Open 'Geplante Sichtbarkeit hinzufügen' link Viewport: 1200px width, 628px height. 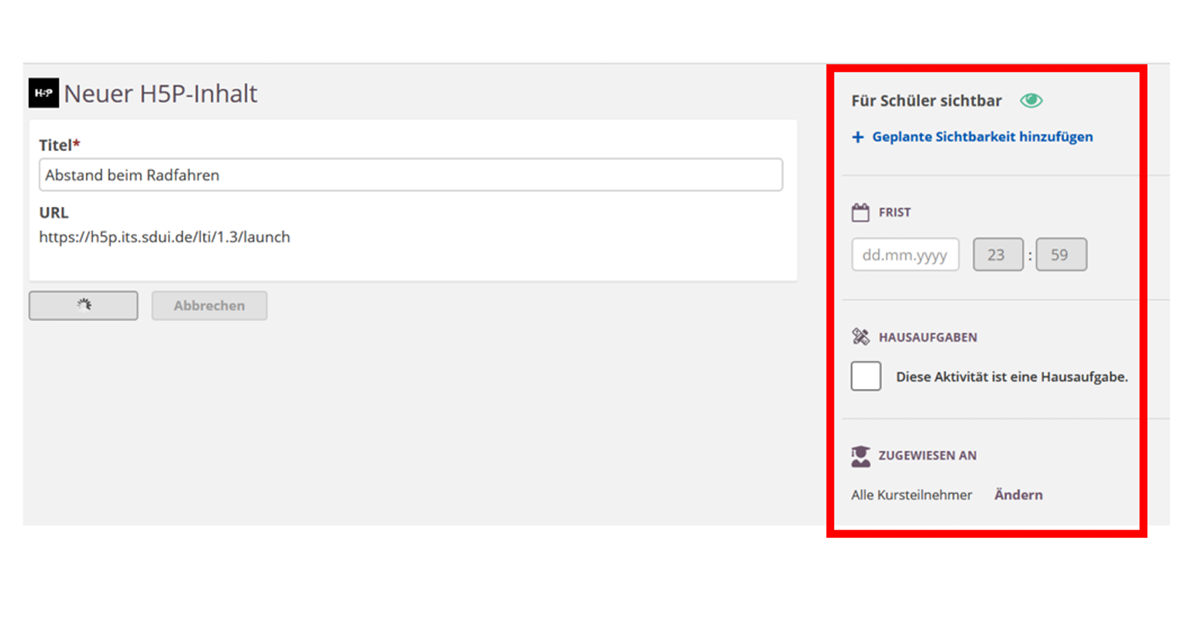click(x=982, y=137)
